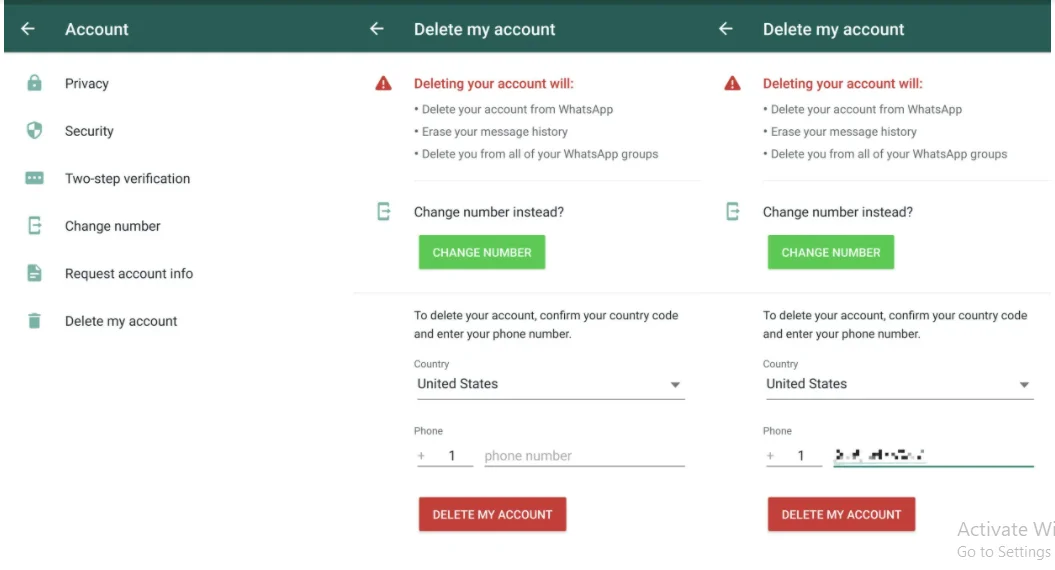Click change number icon on right screen
The image size is (1055, 570).
733,212
